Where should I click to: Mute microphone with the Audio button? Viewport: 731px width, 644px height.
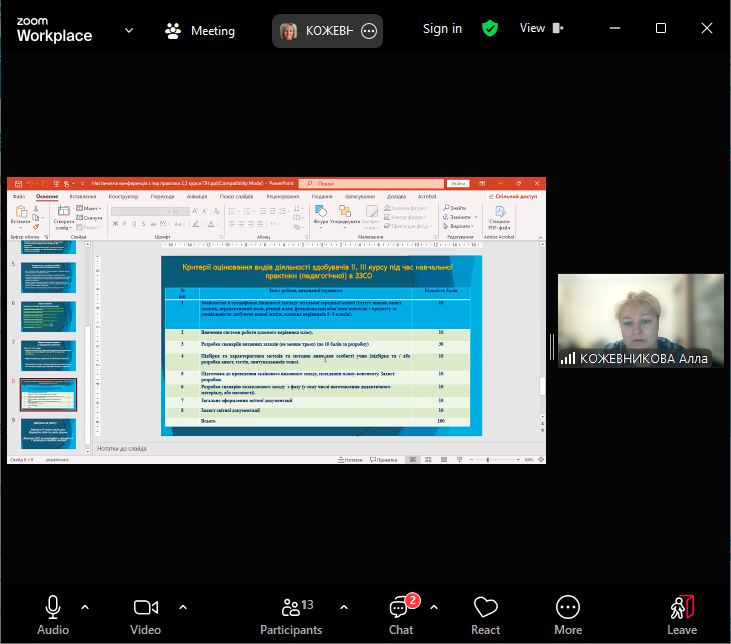tap(53, 614)
